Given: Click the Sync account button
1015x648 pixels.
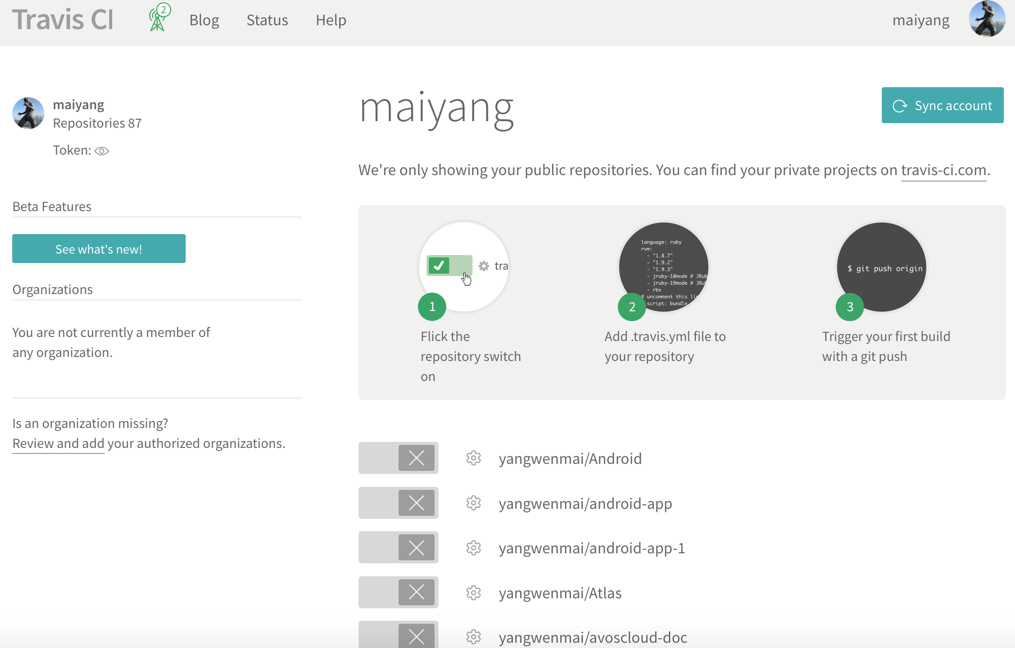Looking at the screenshot, I should (942, 106).
